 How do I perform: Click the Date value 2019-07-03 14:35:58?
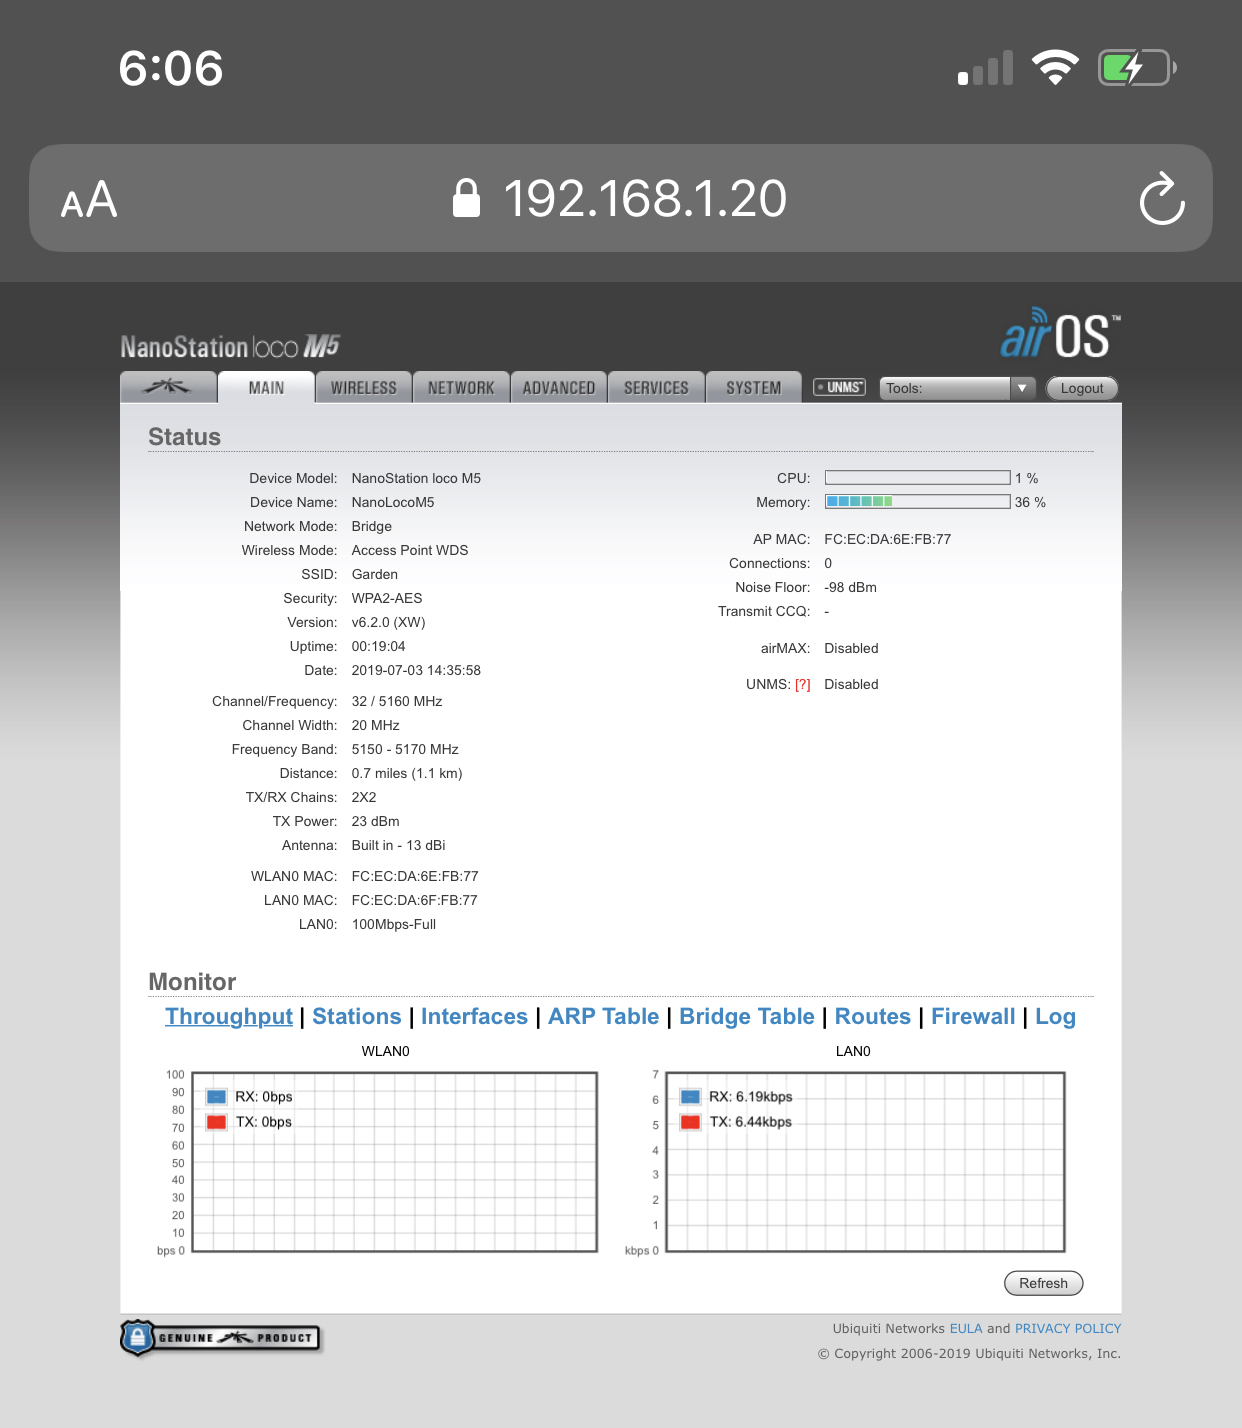[416, 671]
